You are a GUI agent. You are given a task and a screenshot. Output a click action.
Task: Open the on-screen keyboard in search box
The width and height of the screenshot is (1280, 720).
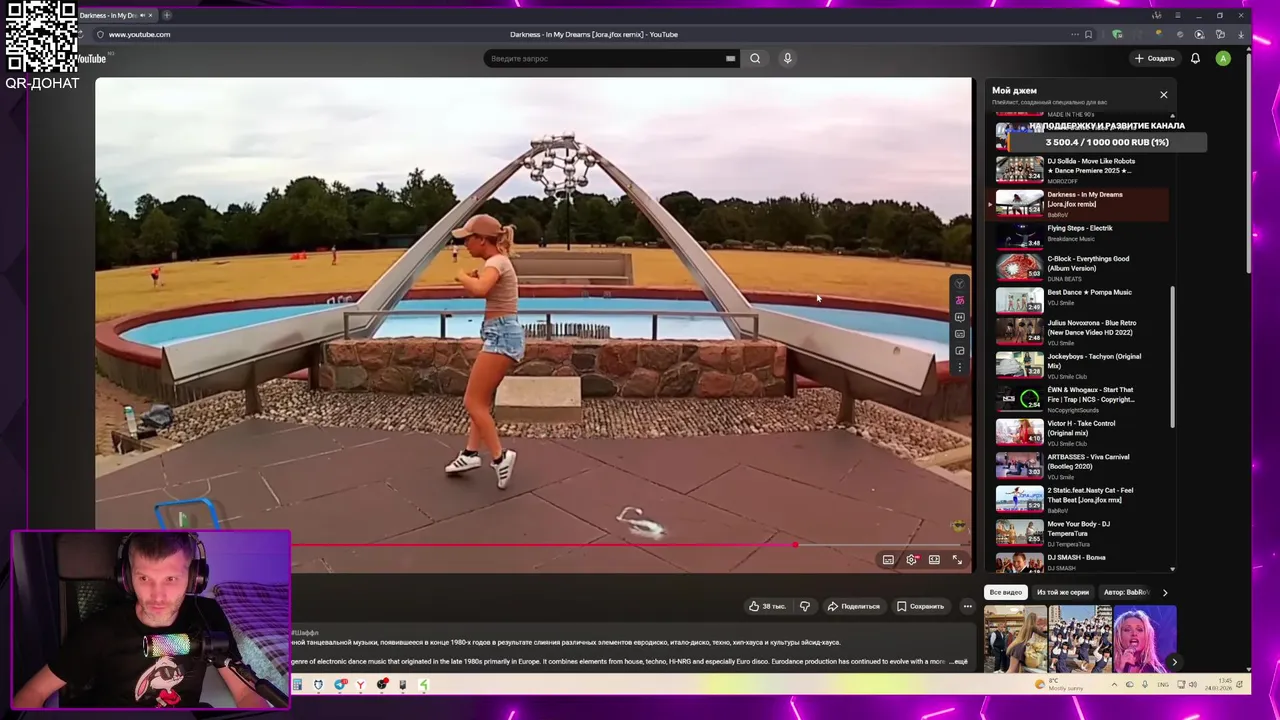click(x=730, y=58)
